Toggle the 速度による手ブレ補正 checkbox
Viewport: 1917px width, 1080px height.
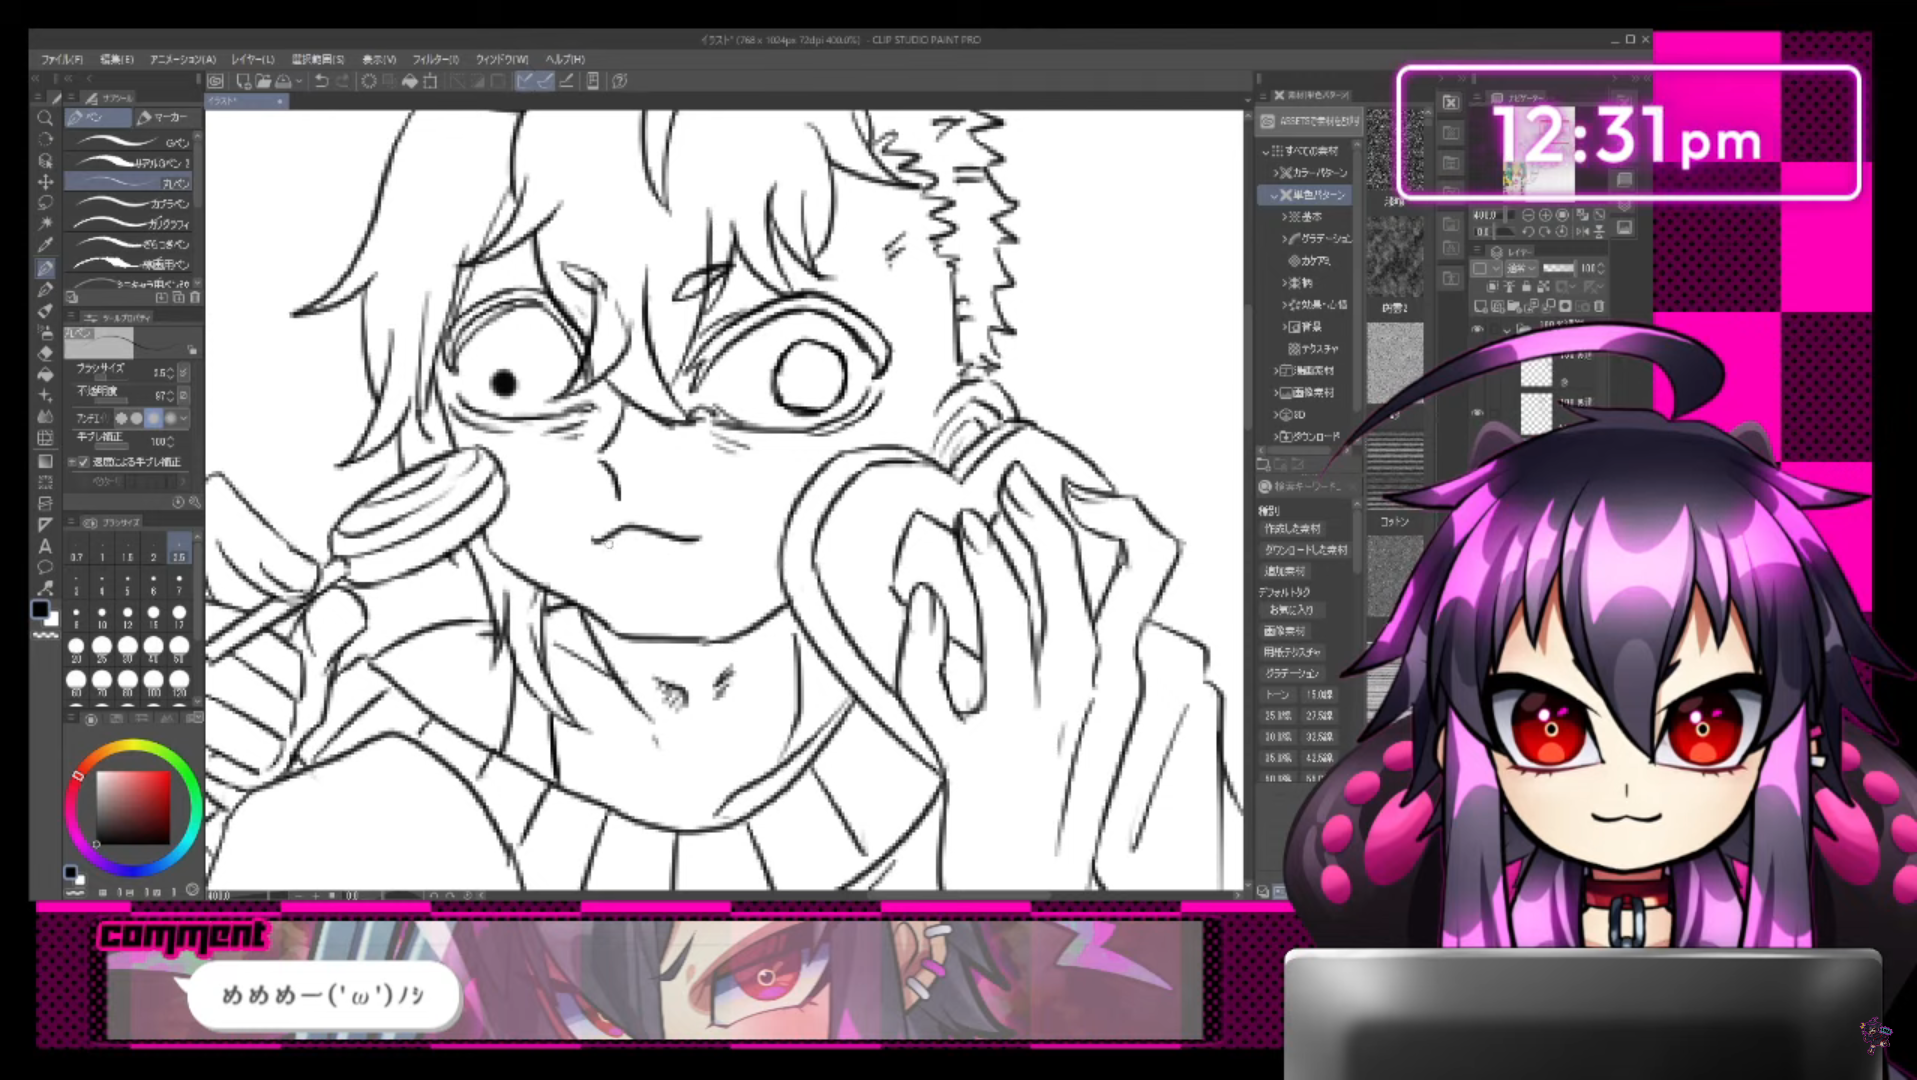click(84, 462)
